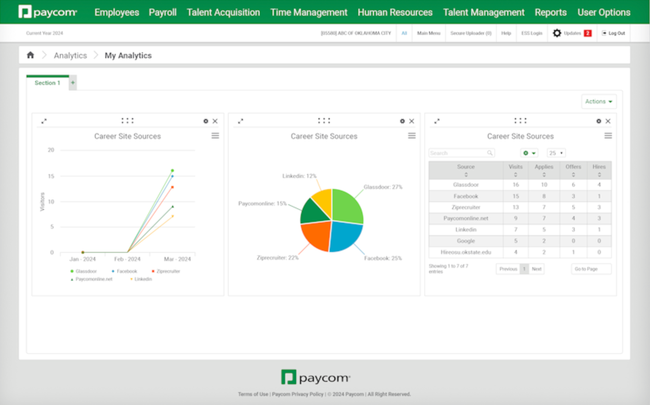Select the blue Facebook pie slice
The height and width of the screenshot is (405, 650).
pyautogui.click(x=346, y=235)
